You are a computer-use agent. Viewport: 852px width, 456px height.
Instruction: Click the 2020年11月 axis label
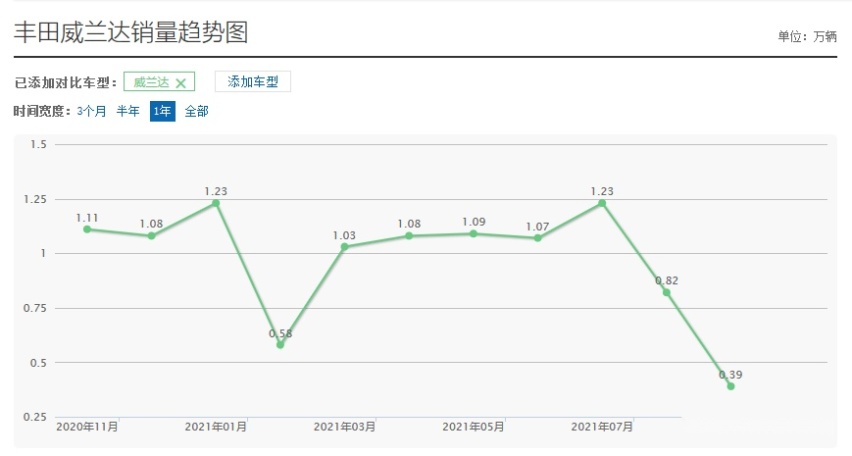(x=87, y=427)
